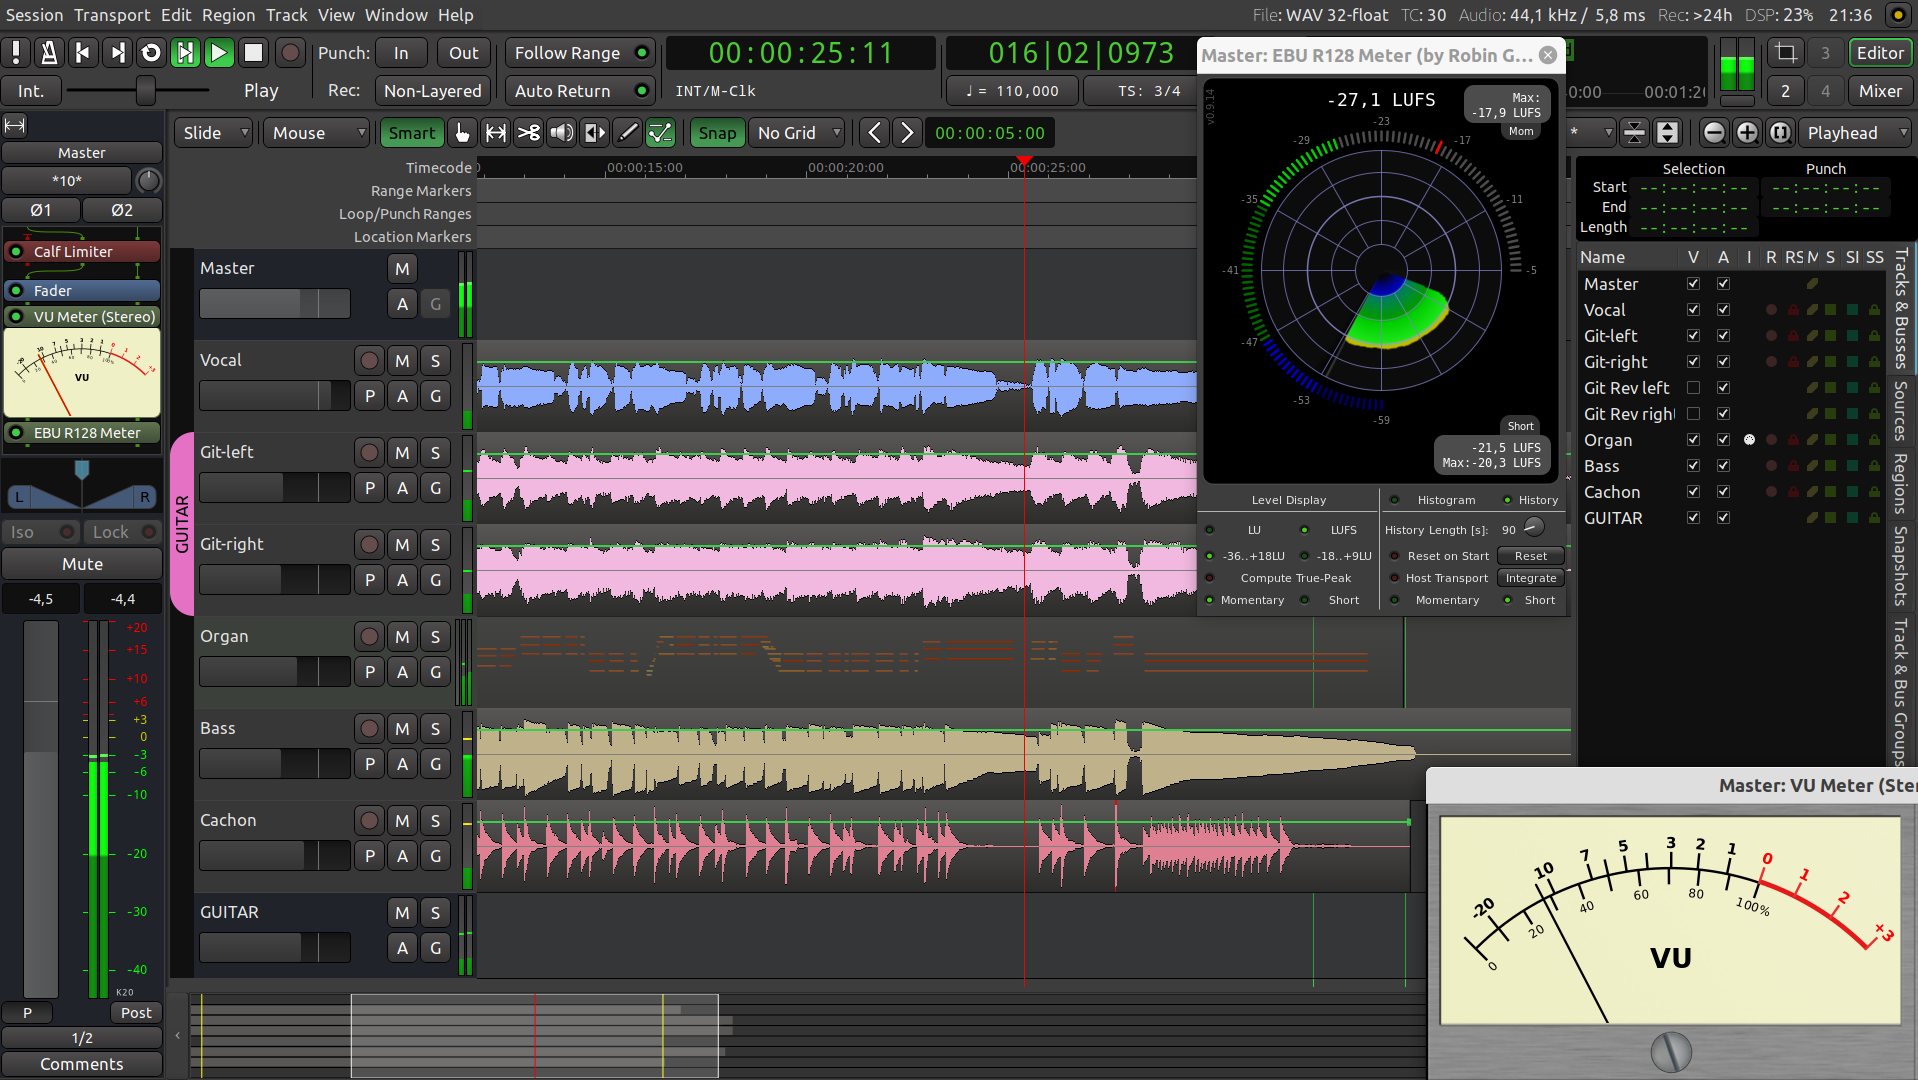The height and width of the screenshot is (1080, 1918).
Task: Check the Git Rev left visibility checkbox
Action: point(1693,388)
